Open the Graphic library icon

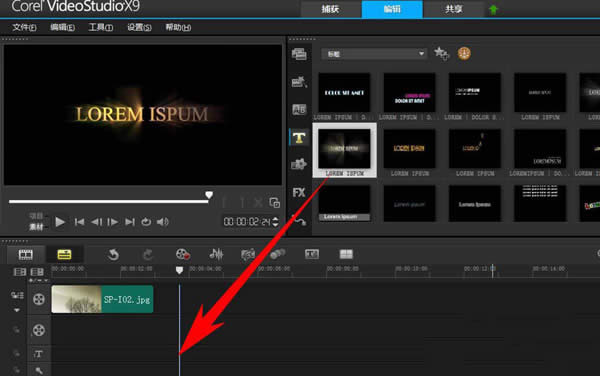coord(299,164)
